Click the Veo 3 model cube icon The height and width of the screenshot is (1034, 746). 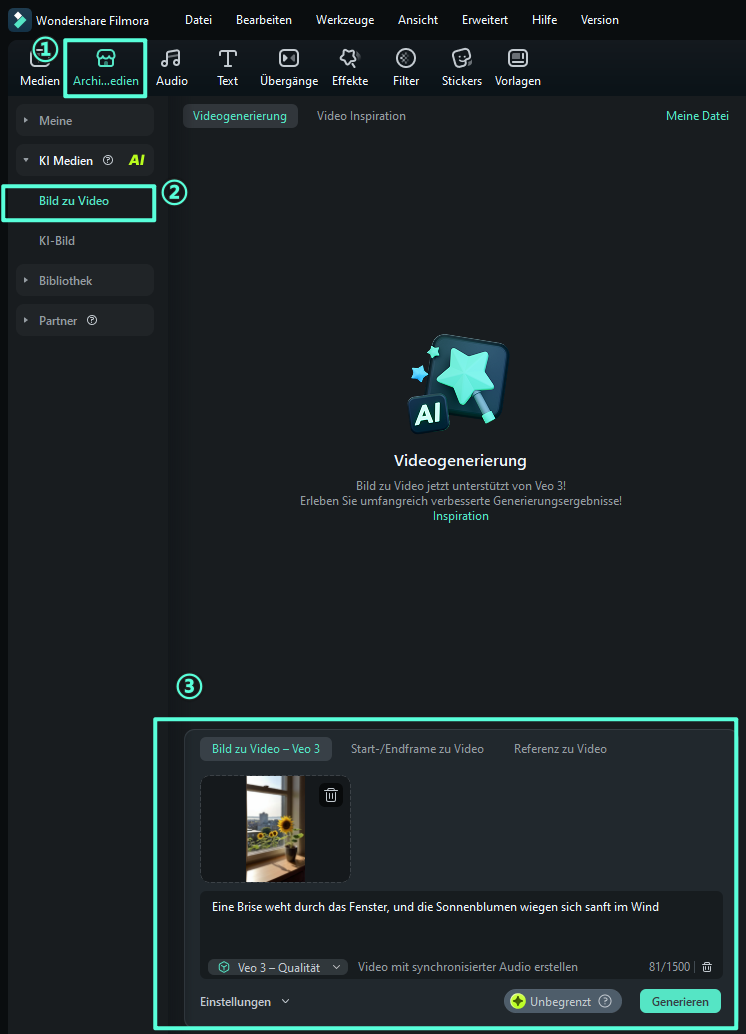coord(224,967)
